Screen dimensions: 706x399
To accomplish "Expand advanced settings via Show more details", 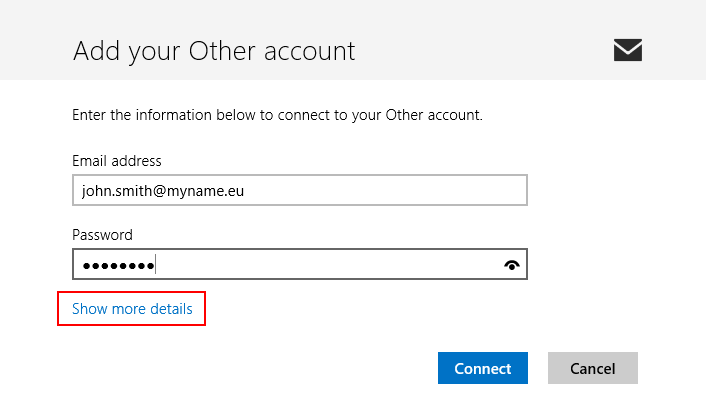I will click(132, 309).
